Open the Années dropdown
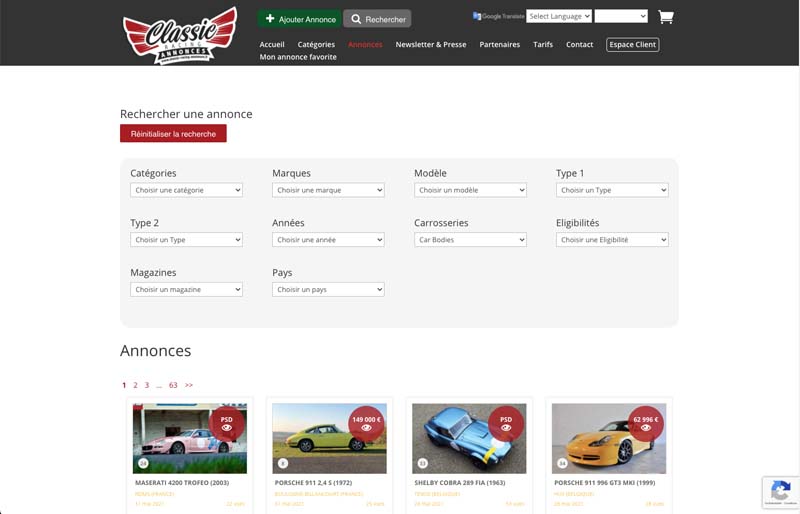Image resolution: width=800 pixels, height=514 pixels. click(x=328, y=239)
